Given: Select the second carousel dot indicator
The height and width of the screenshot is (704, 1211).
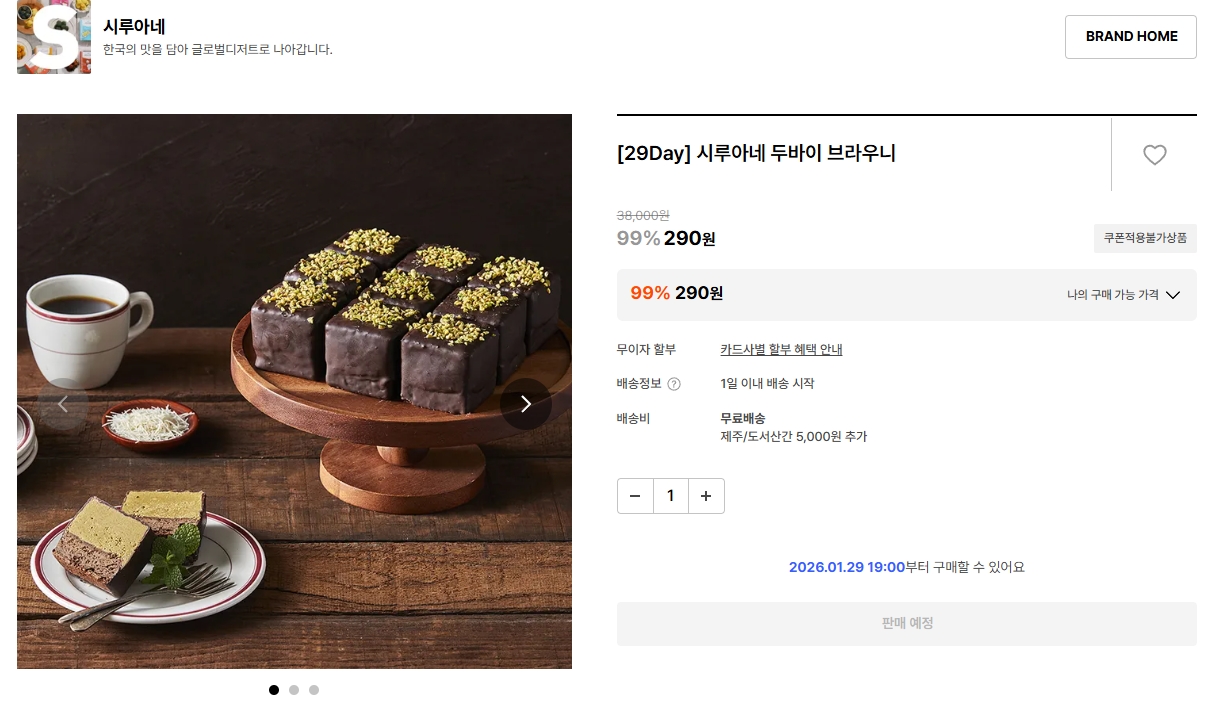Looking at the screenshot, I should tap(294, 690).
